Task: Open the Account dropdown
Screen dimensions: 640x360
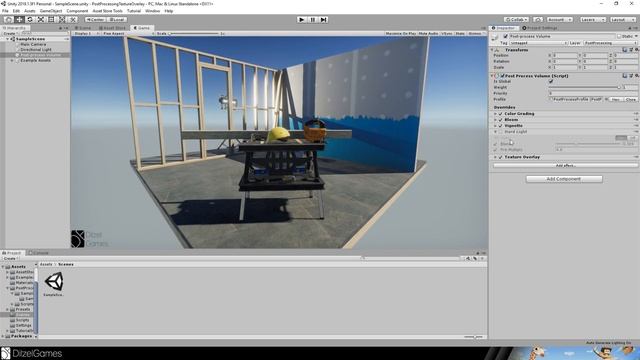Action: click(x=560, y=20)
